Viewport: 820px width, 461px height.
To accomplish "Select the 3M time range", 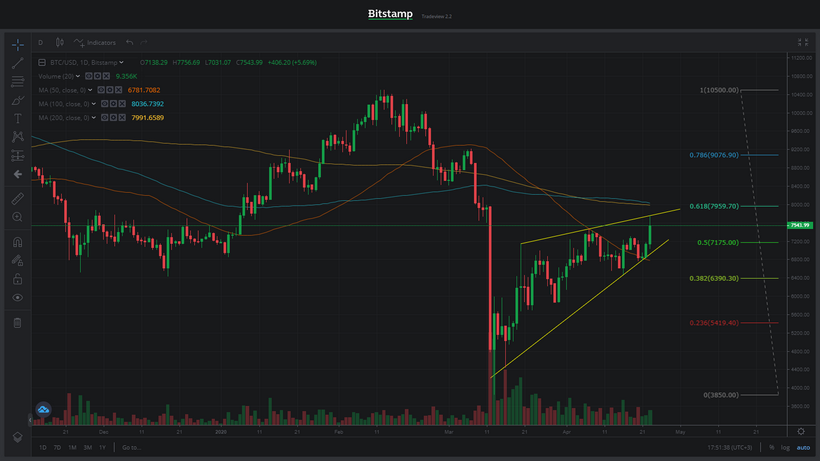I will point(87,446).
